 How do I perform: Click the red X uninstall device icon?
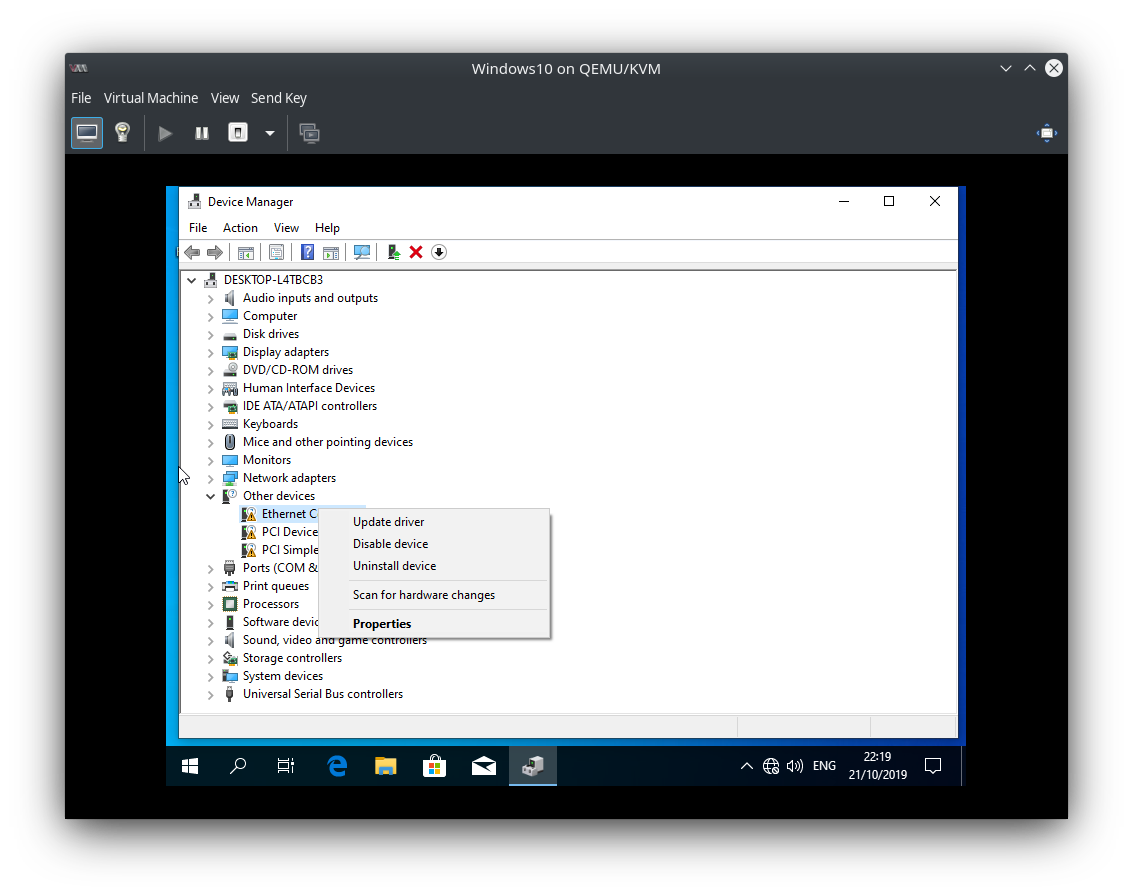click(x=416, y=252)
